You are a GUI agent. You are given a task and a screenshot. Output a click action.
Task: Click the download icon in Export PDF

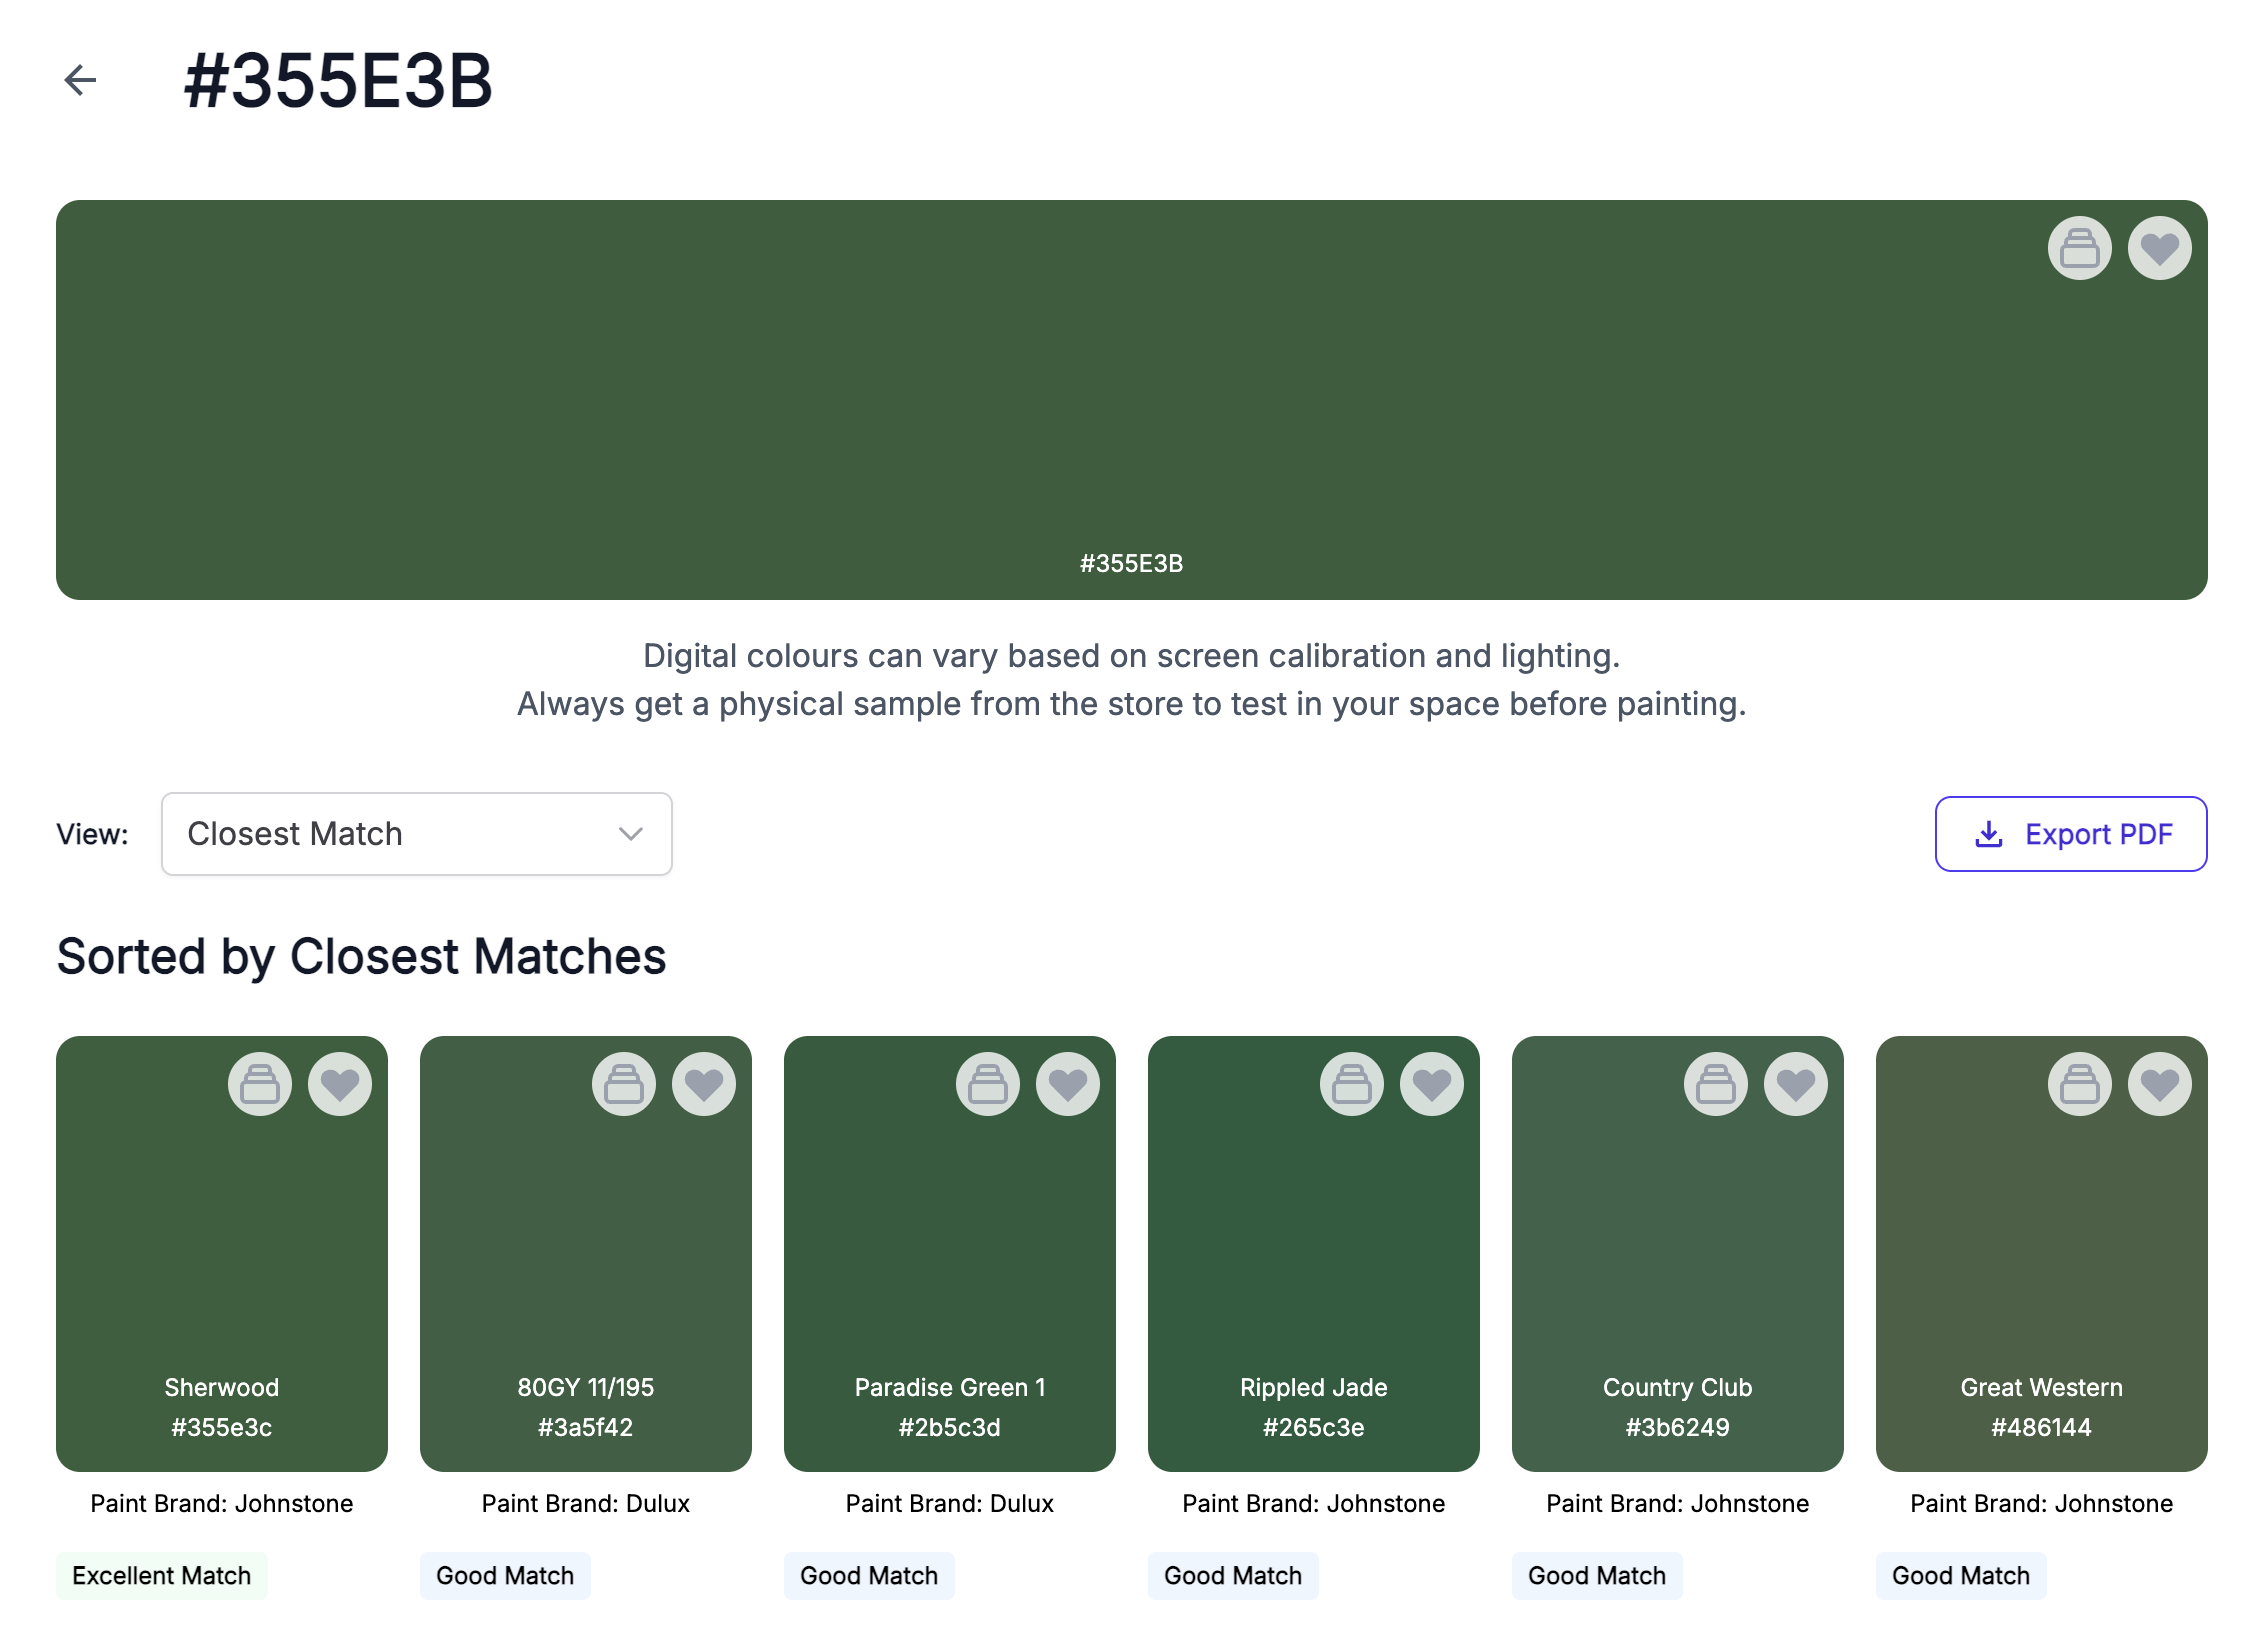click(x=1989, y=834)
